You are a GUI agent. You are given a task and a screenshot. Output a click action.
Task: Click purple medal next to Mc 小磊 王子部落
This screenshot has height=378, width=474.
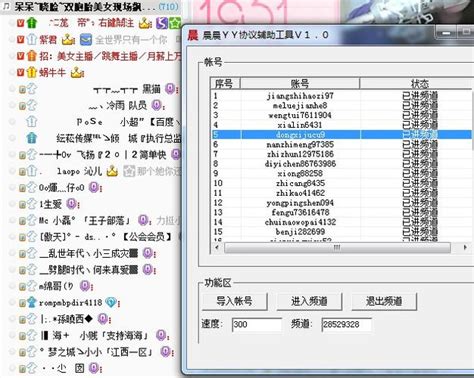[143, 220]
